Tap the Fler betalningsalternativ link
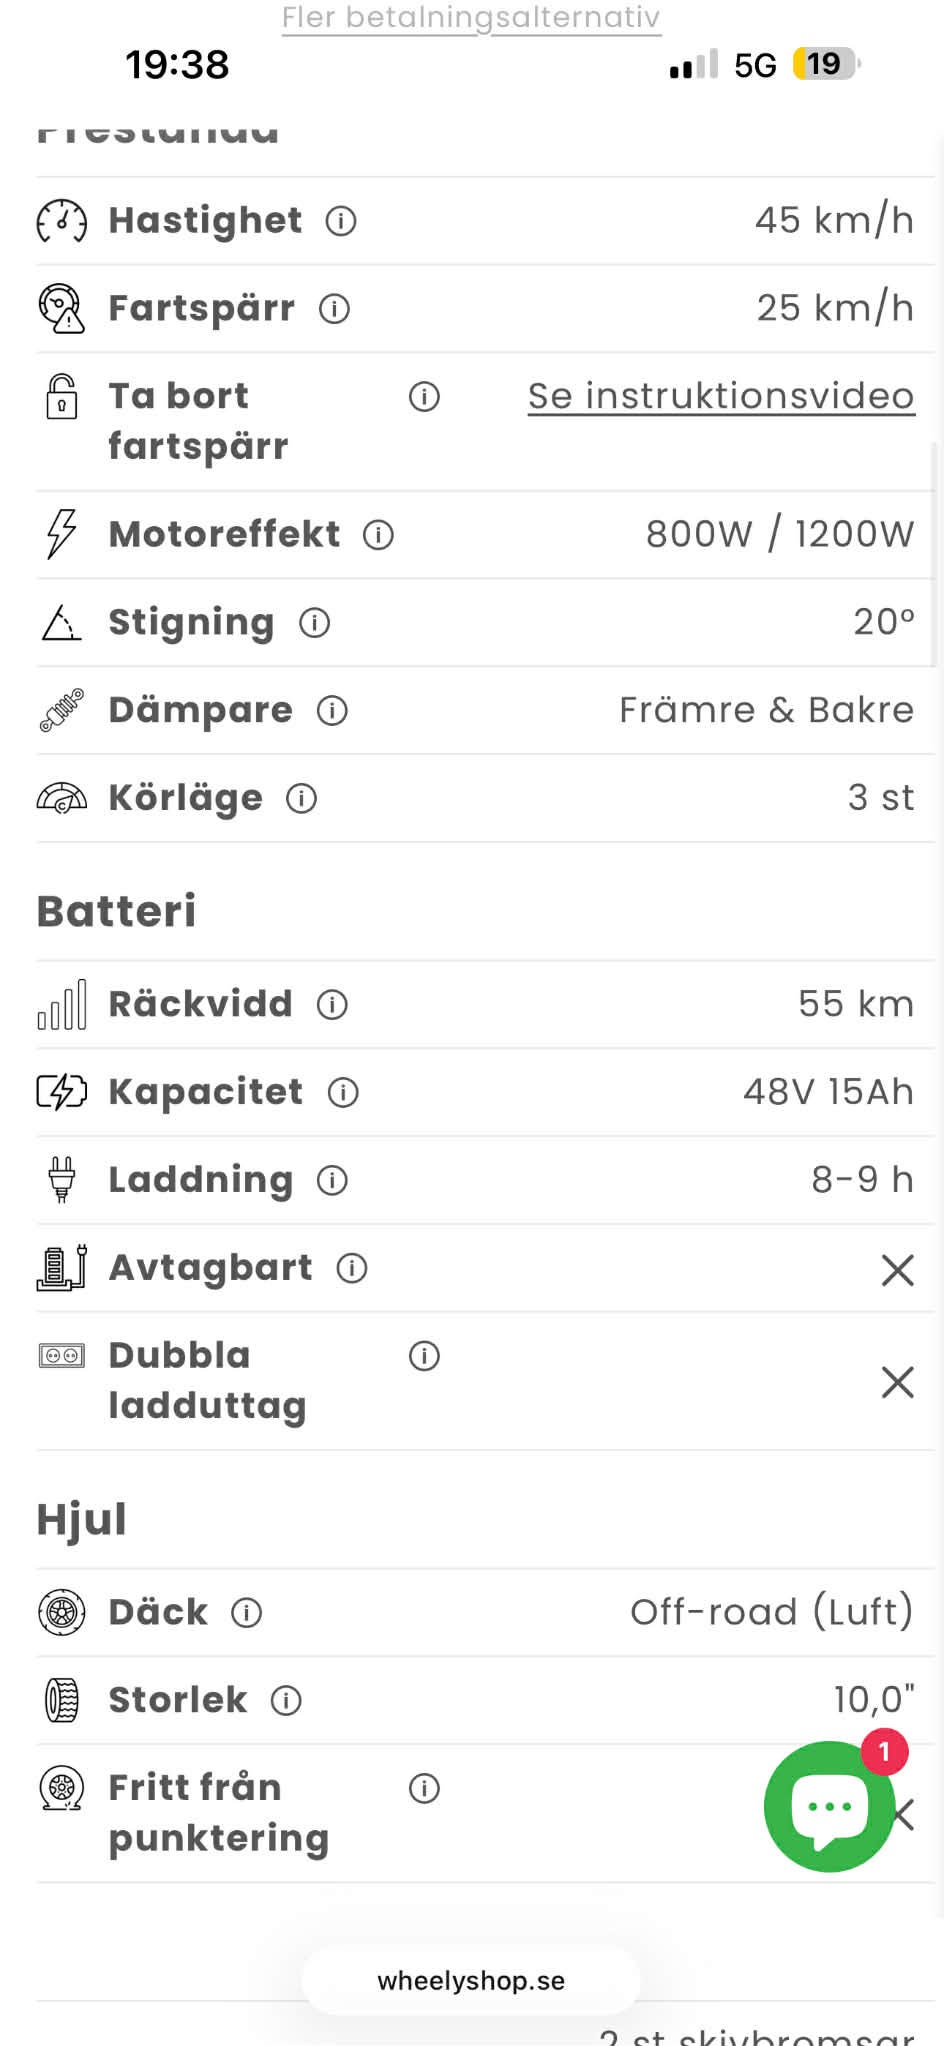 pos(471,17)
